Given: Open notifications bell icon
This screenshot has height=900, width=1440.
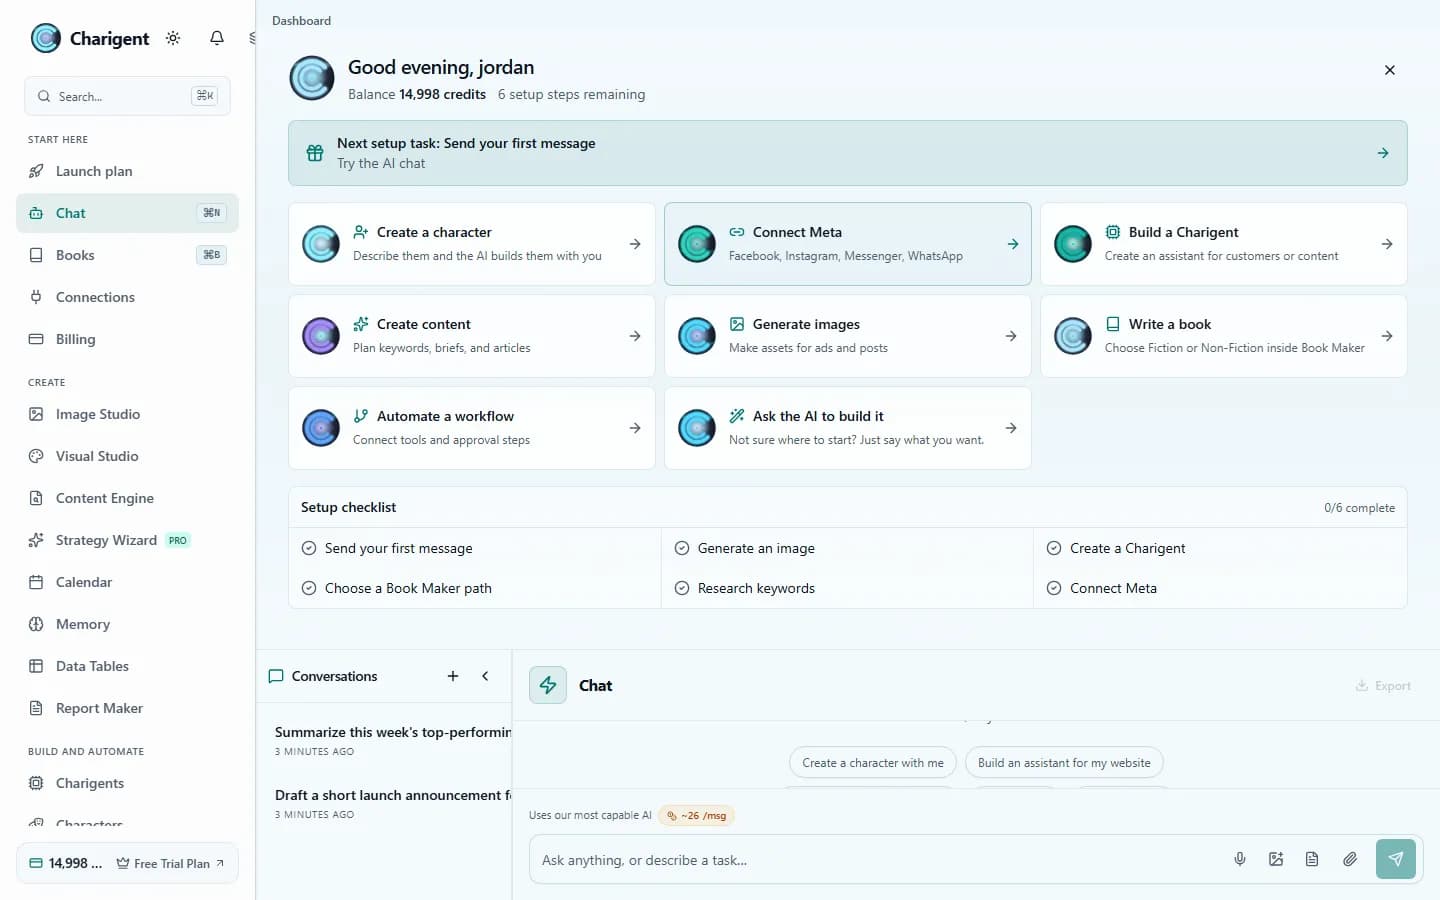Looking at the screenshot, I should [216, 38].
